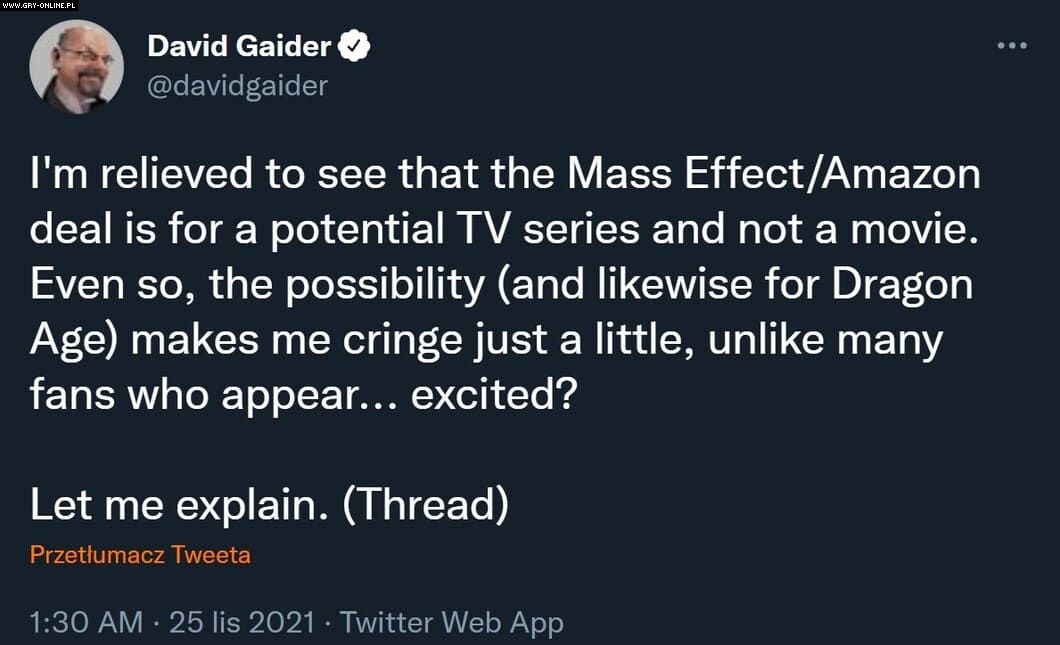Click the Przetłumacz Tweeta translate link
The width and height of the screenshot is (1060, 645).
[x=140, y=555]
